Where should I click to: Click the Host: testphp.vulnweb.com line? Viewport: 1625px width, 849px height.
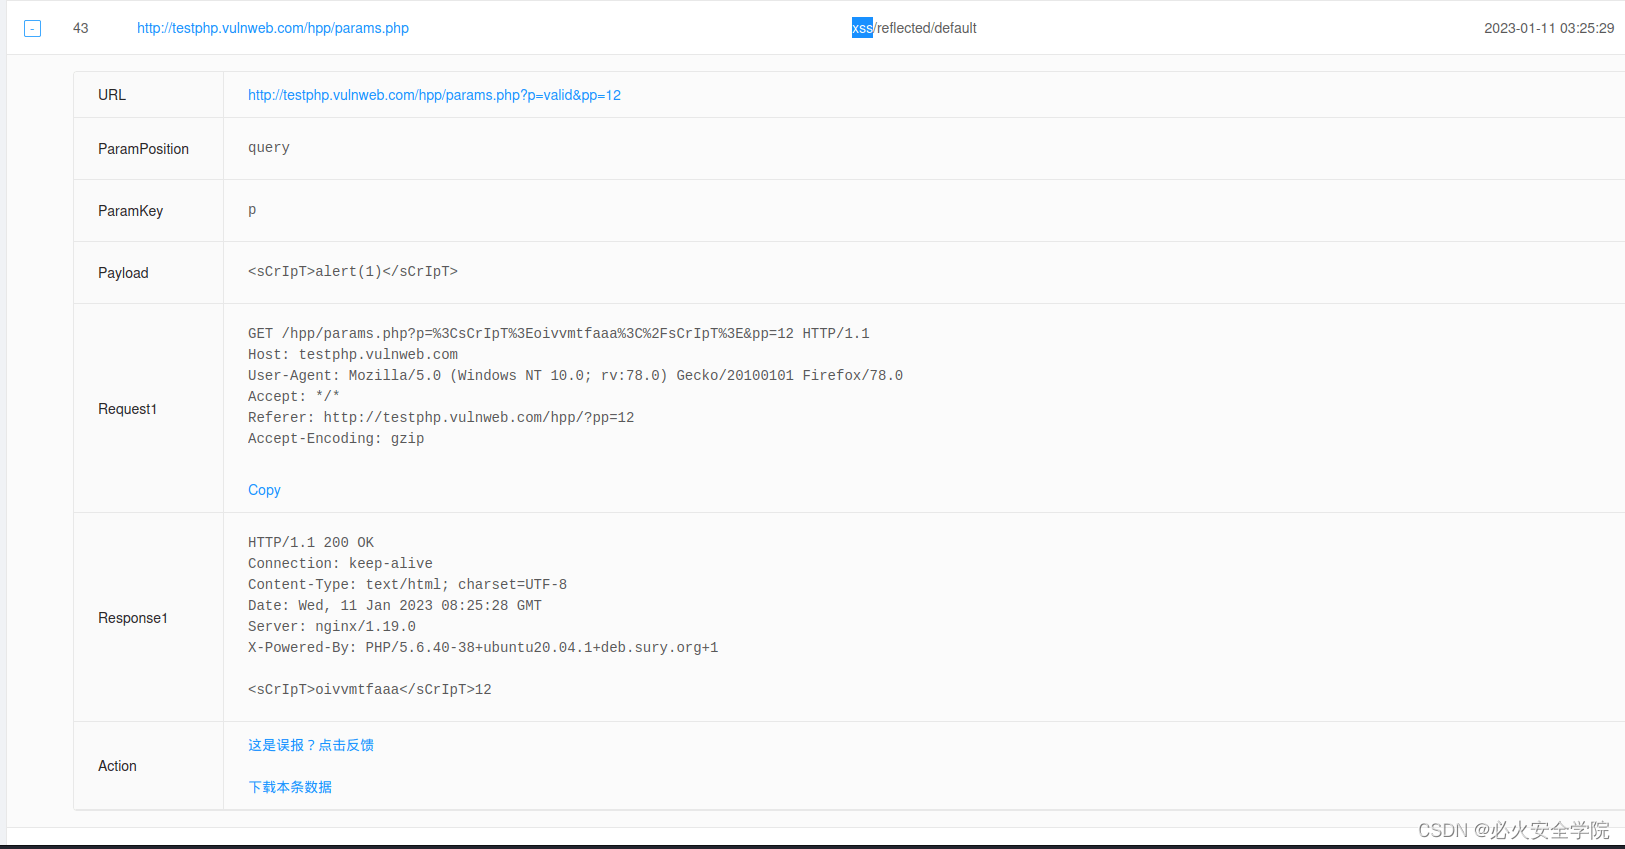point(353,355)
